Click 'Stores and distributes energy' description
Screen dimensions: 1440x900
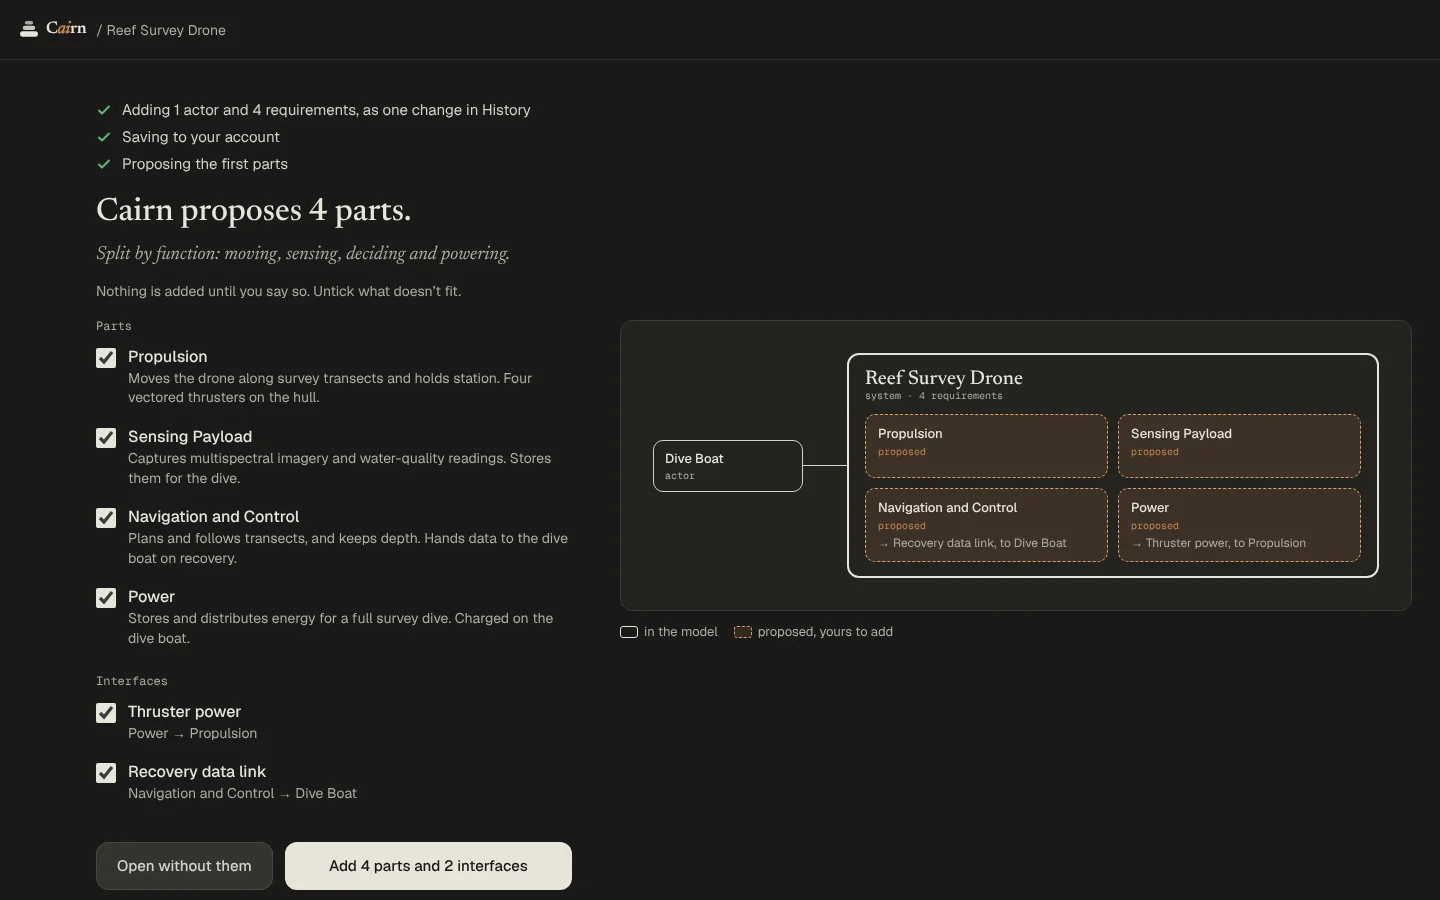coord(340,628)
